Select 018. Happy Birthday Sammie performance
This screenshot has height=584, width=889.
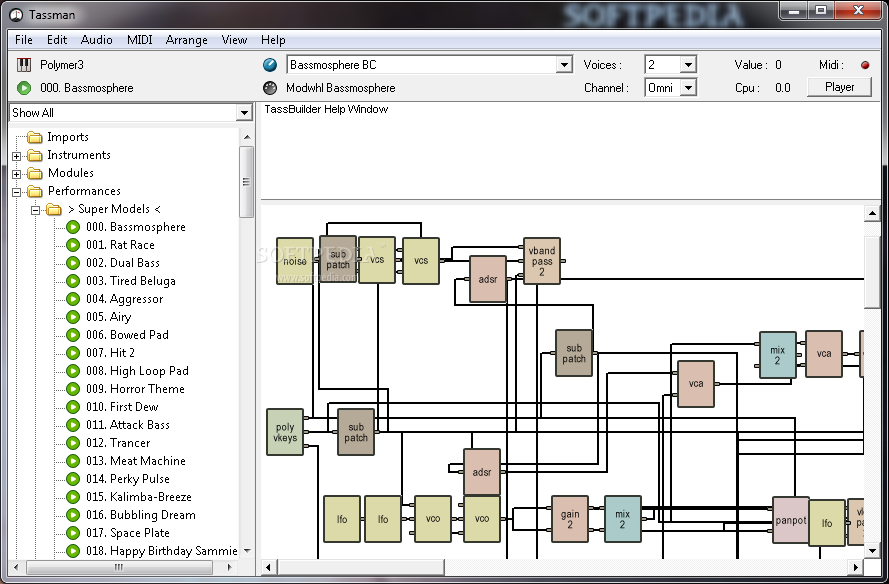[162, 551]
